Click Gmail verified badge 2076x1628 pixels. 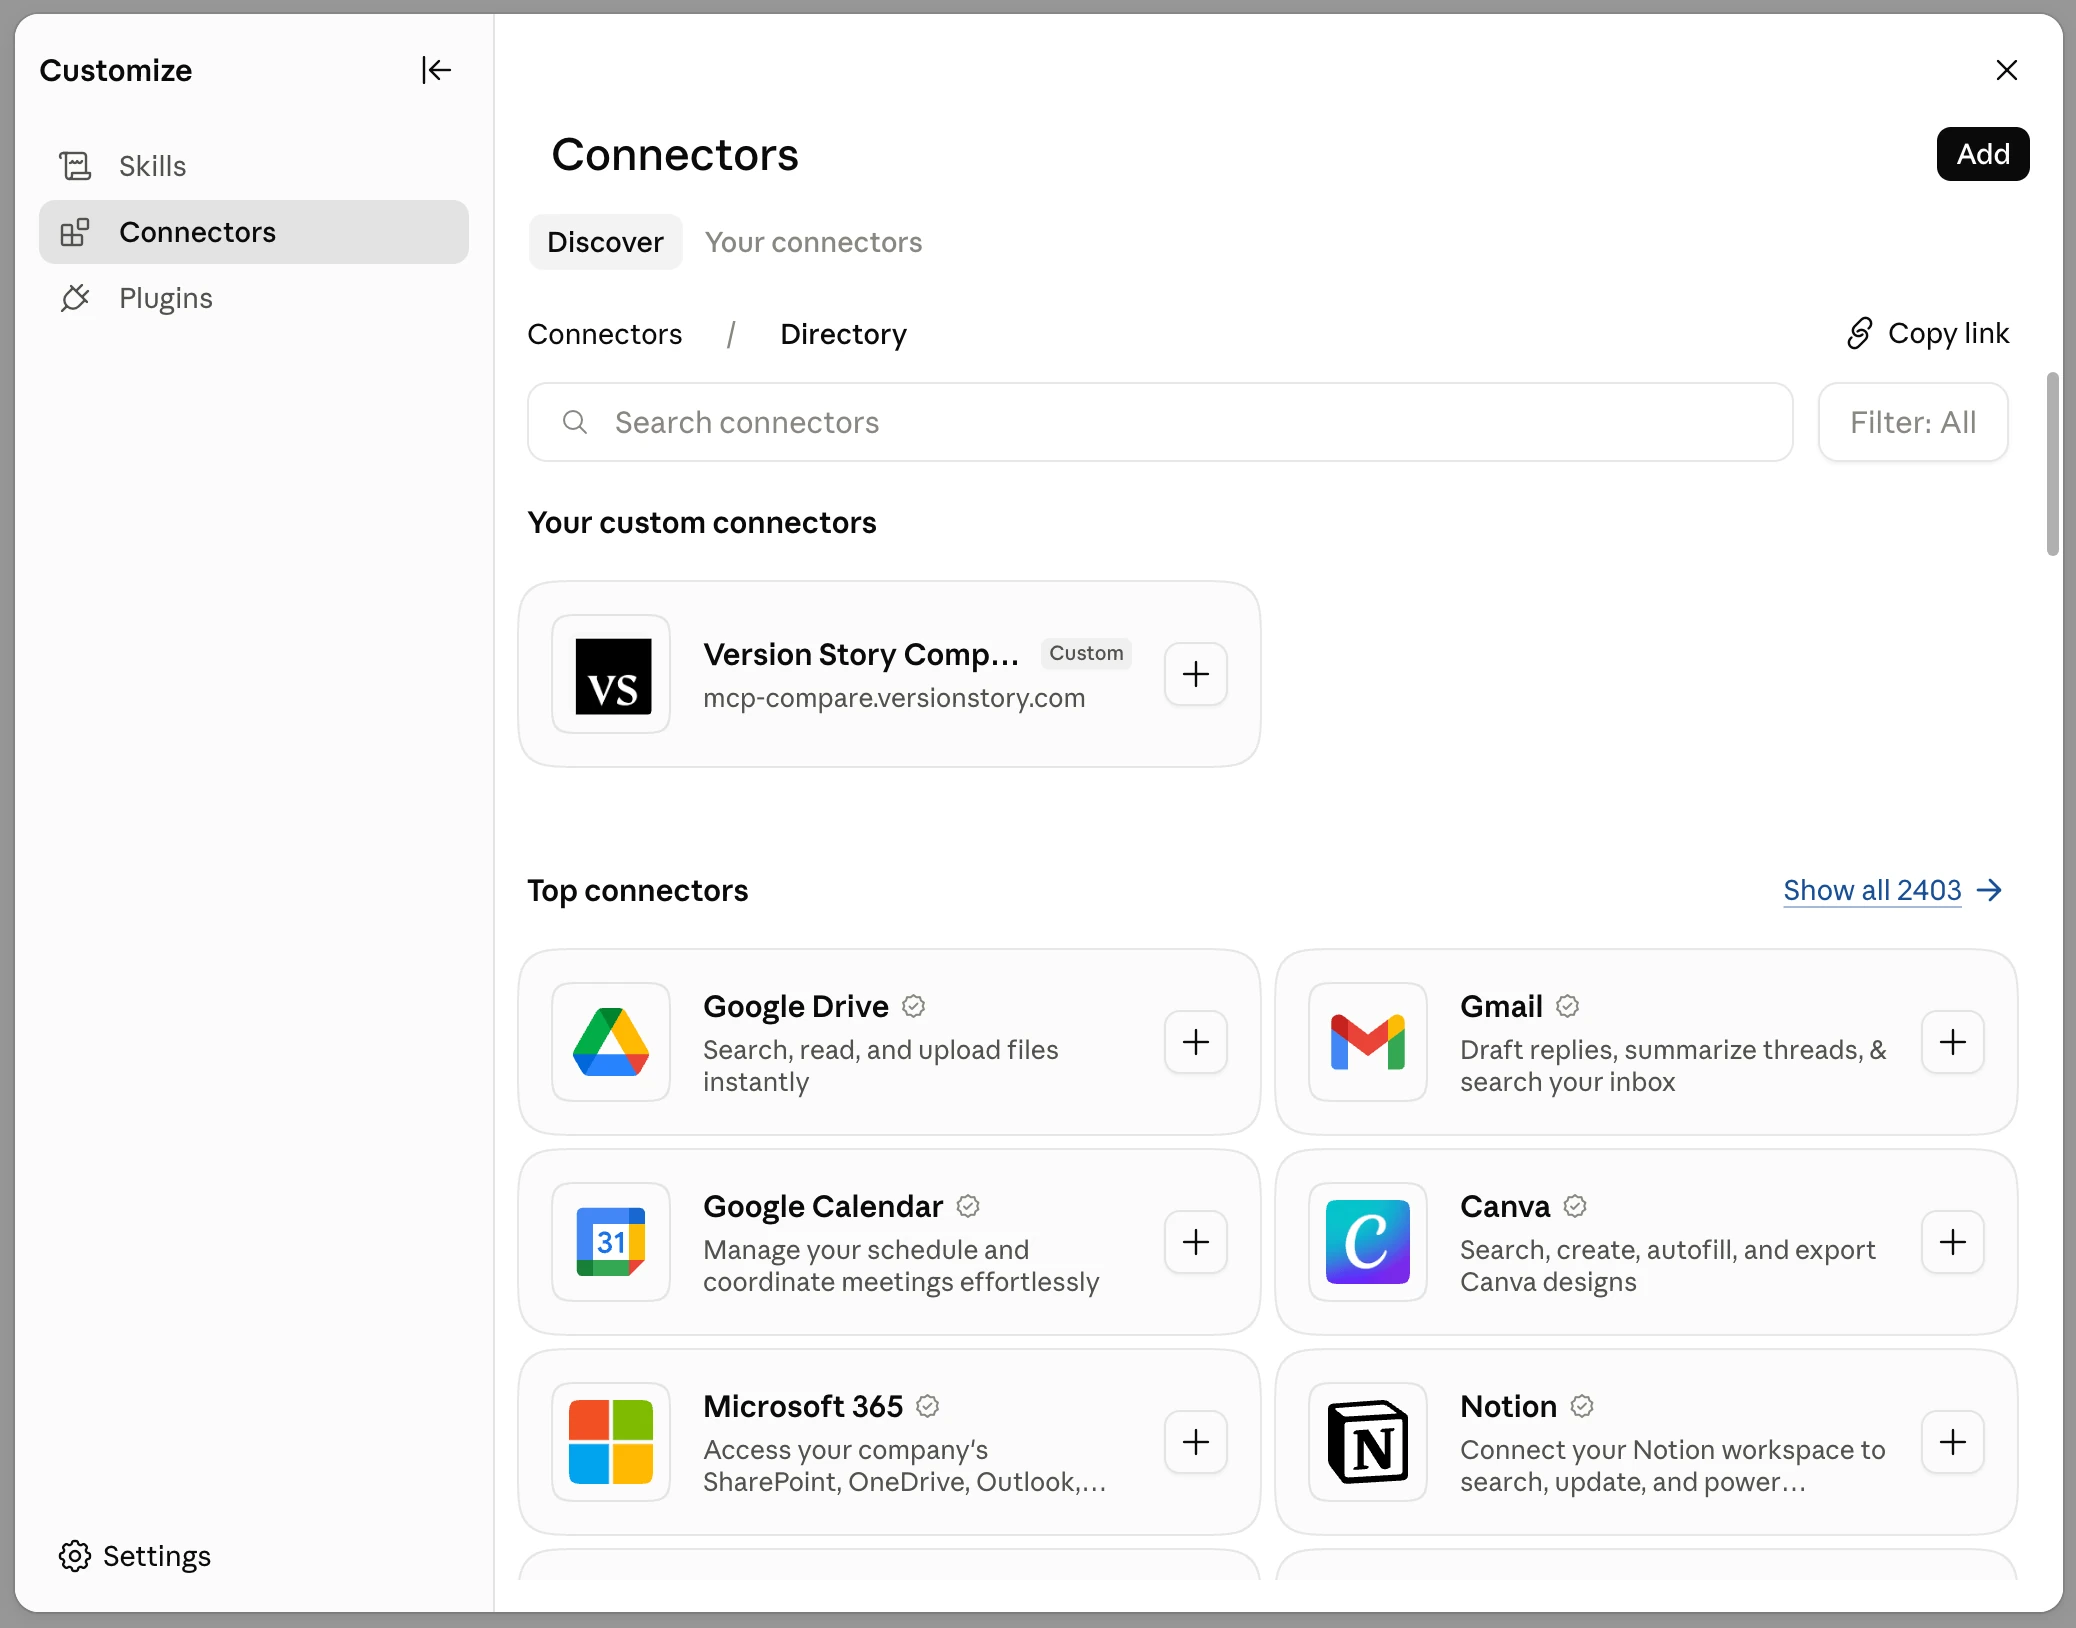[1567, 1006]
